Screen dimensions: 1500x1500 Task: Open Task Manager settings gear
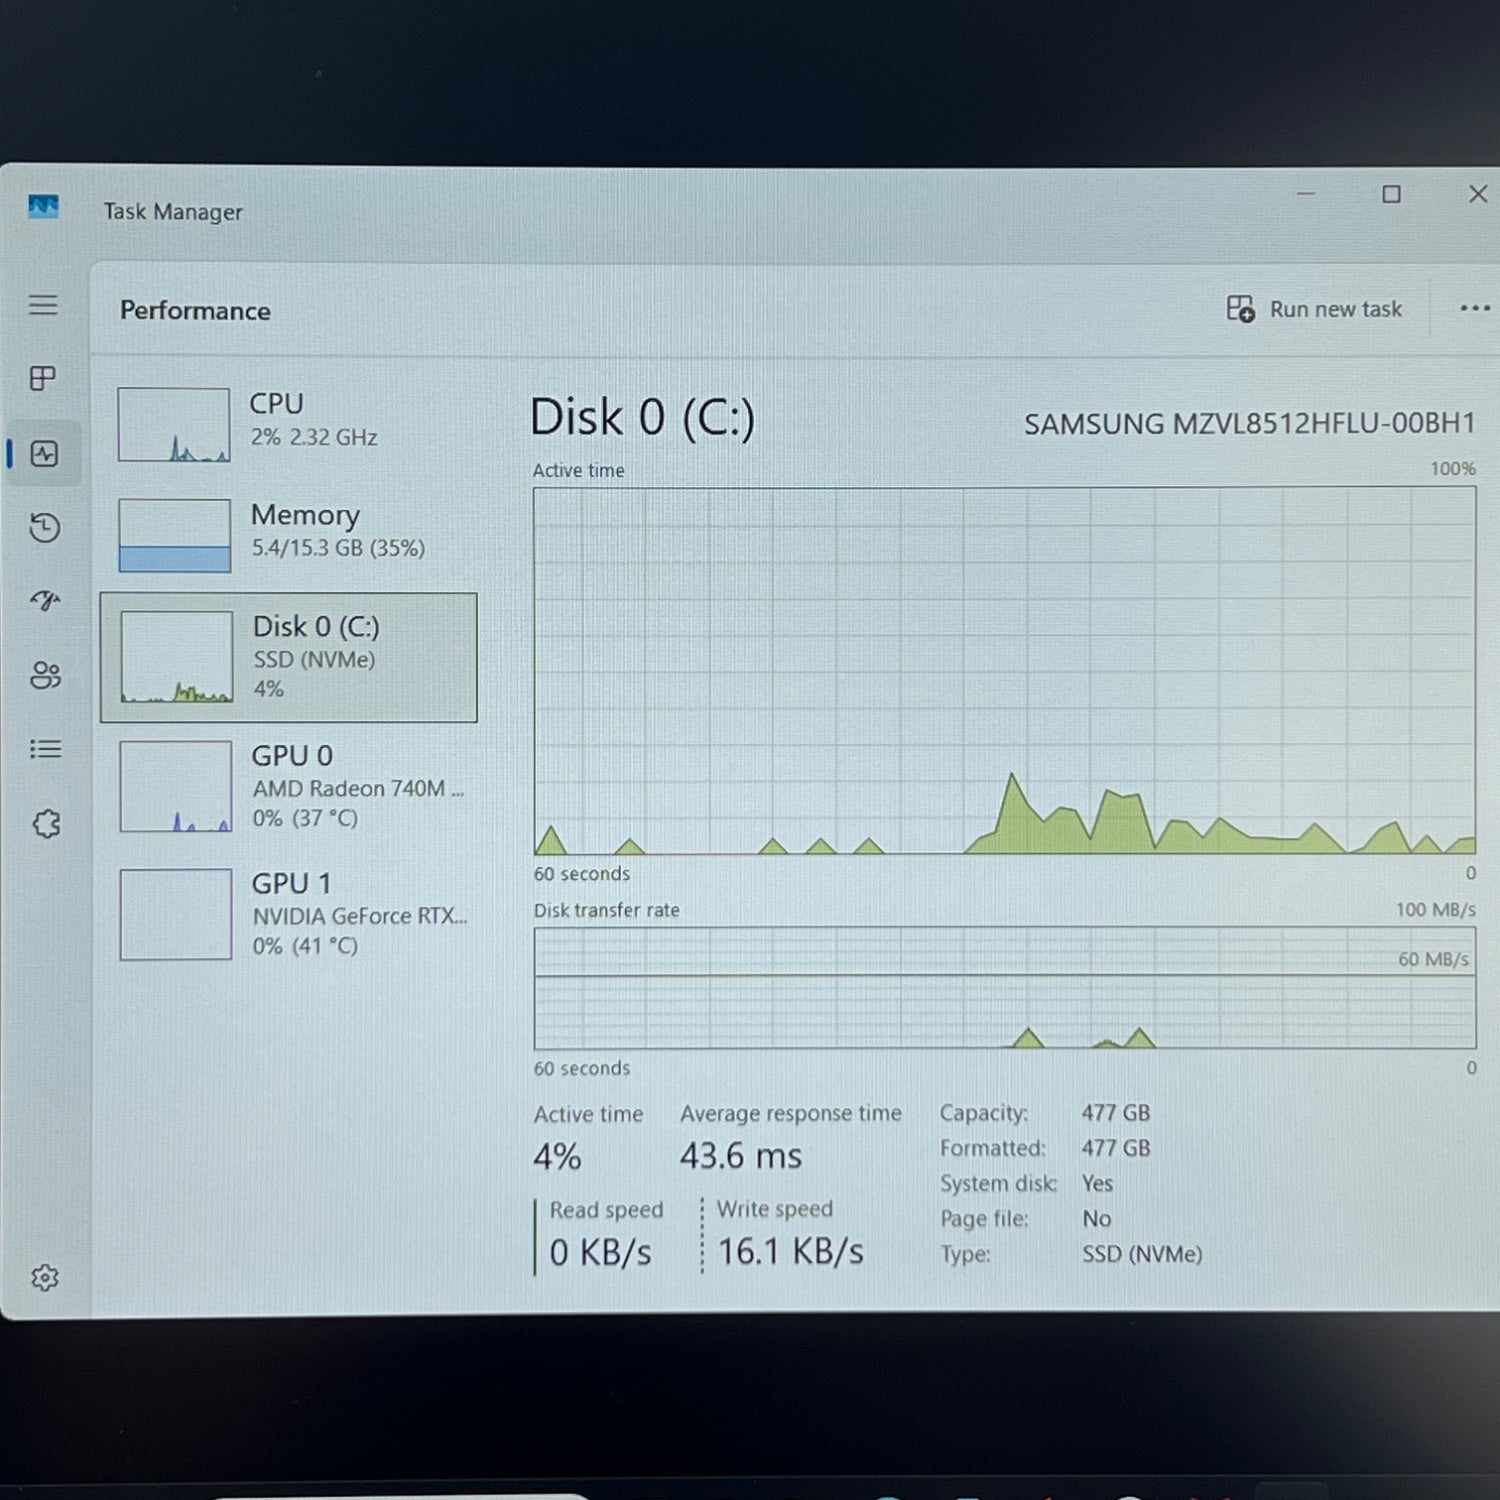(x=45, y=1277)
